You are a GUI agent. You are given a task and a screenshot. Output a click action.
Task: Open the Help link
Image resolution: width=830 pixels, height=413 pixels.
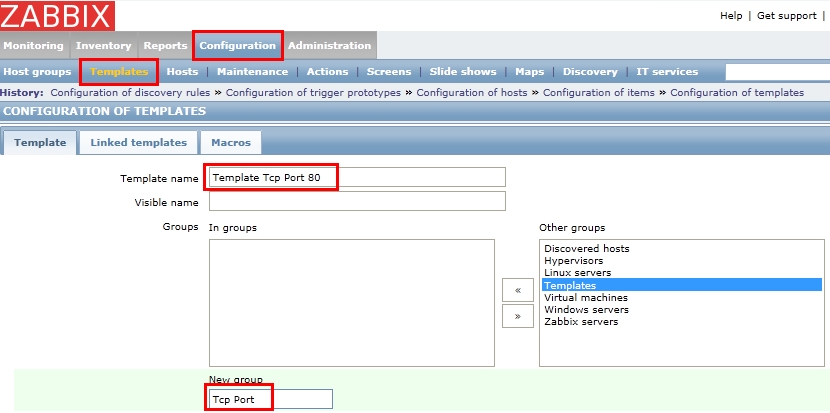(x=731, y=16)
